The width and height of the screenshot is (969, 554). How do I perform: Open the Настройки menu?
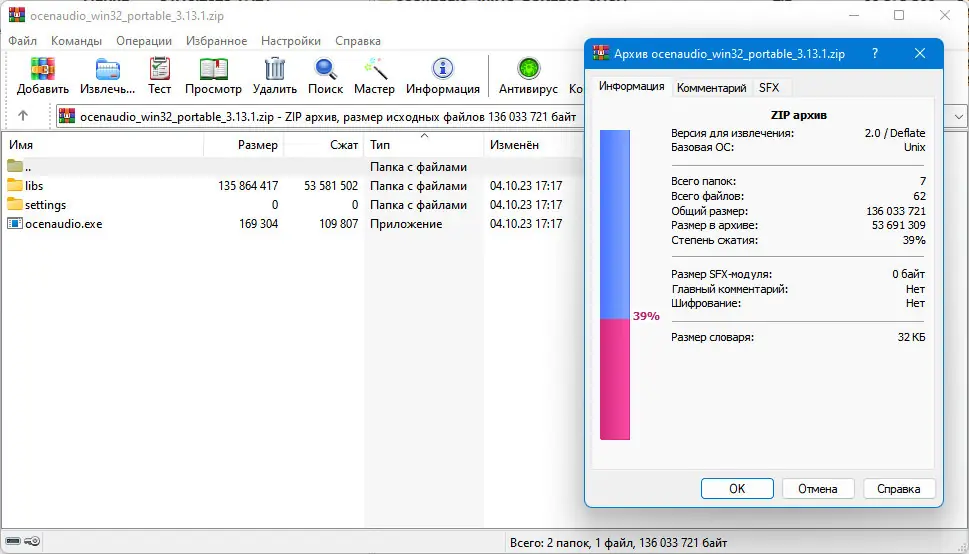(290, 41)
